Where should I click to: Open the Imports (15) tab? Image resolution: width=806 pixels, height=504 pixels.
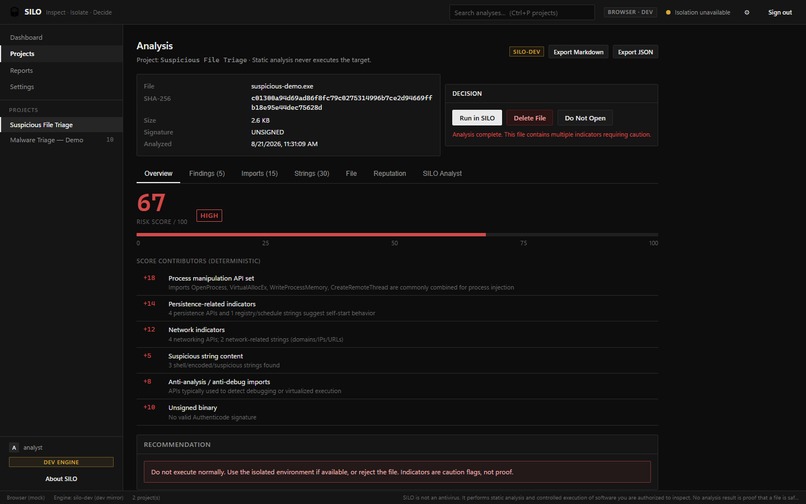tap(260, 173)
